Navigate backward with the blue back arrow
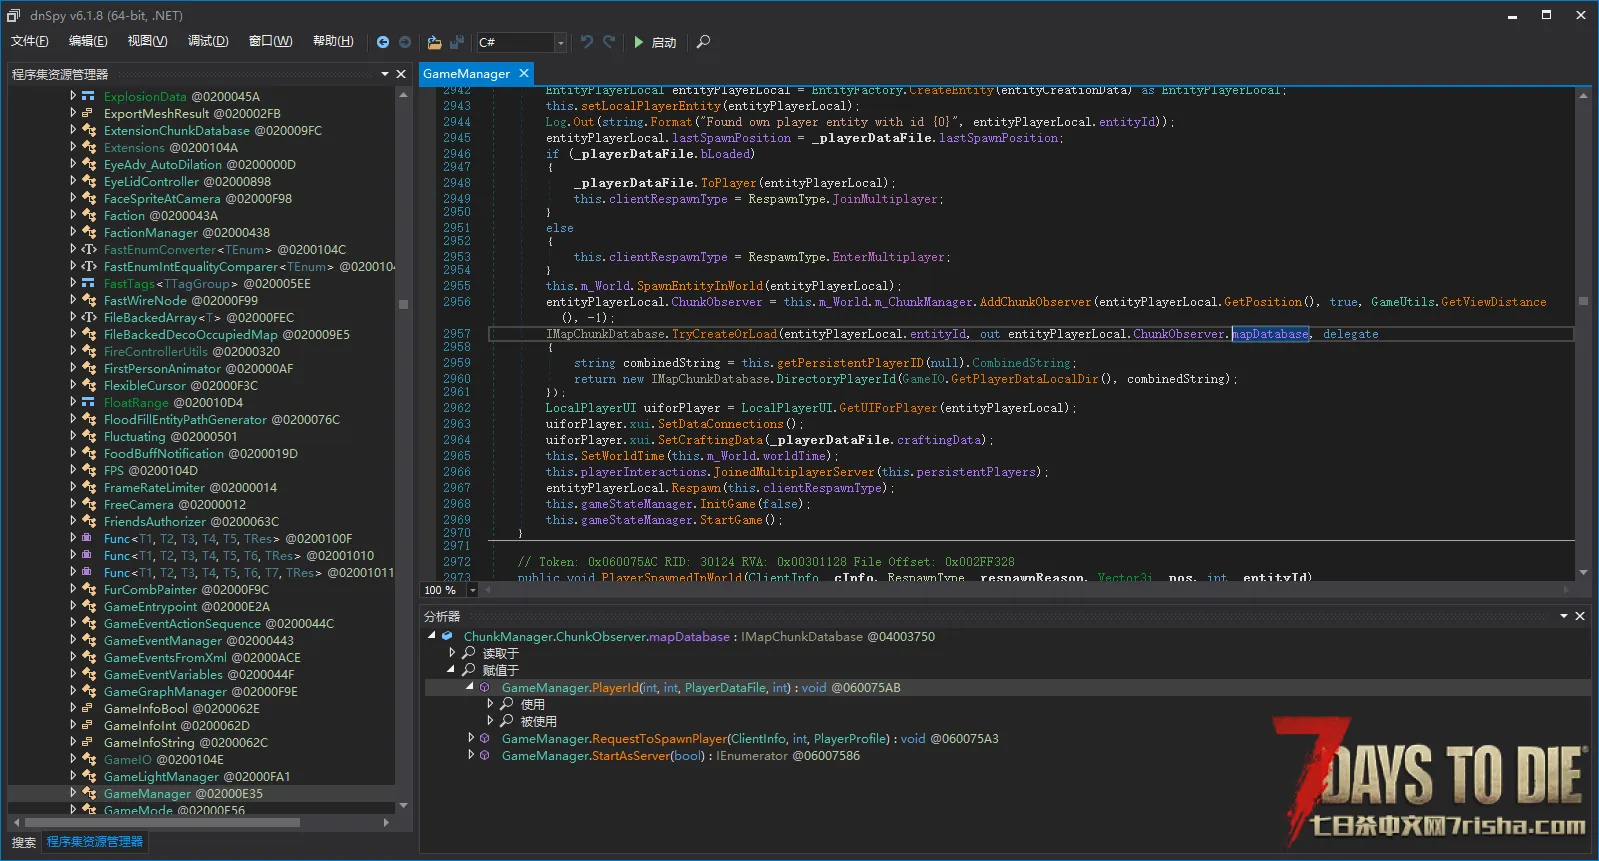Image resolution: width=1599 pixels, height=861 pixels. (383, 42)
